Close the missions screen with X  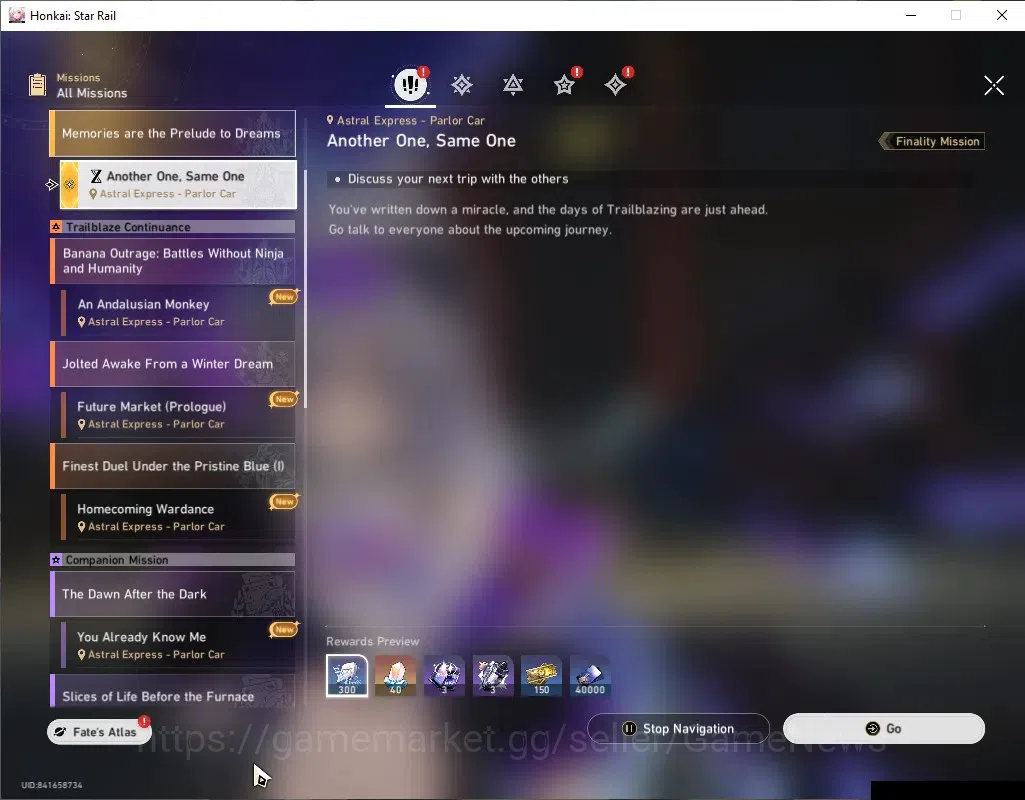994,85
